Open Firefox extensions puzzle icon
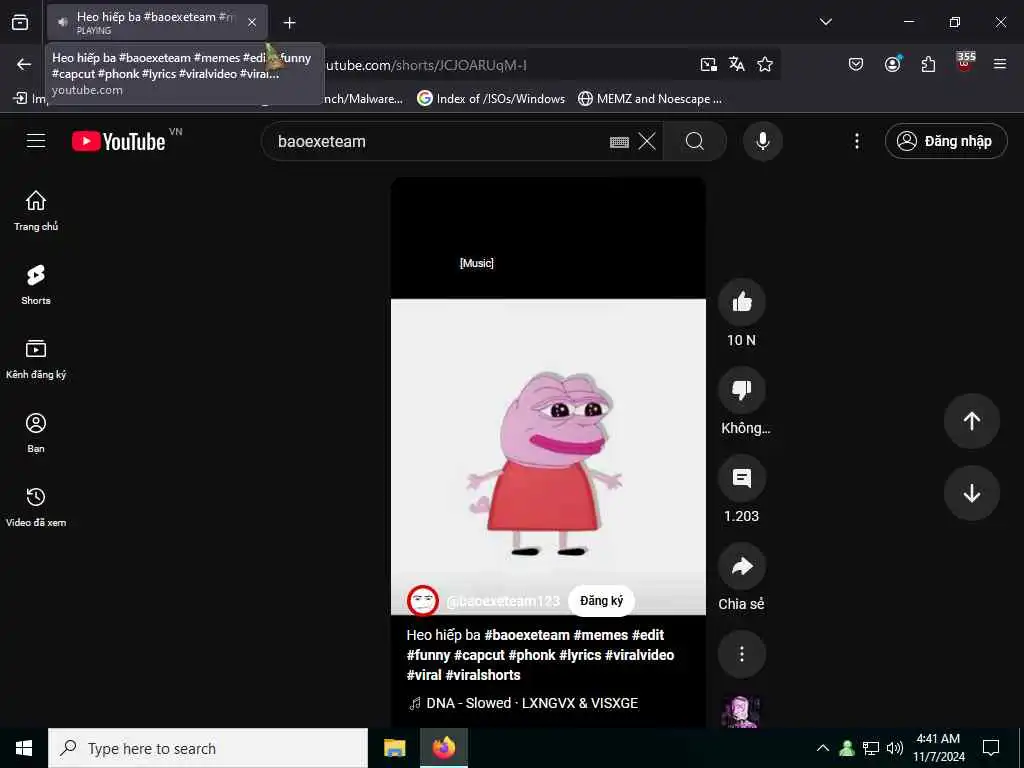The height and width of the screenshot is (768, 1024). [928, 64]
